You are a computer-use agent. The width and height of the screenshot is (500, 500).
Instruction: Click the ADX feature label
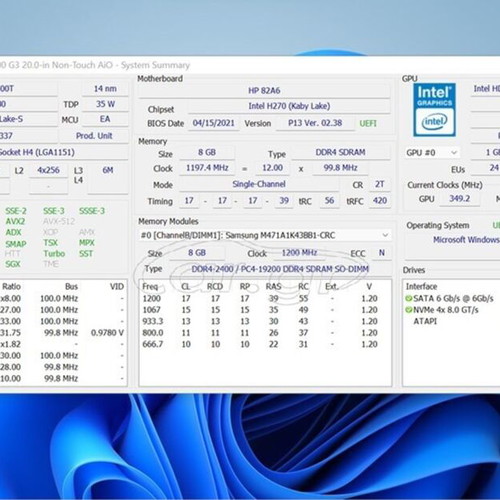point(13,232)
